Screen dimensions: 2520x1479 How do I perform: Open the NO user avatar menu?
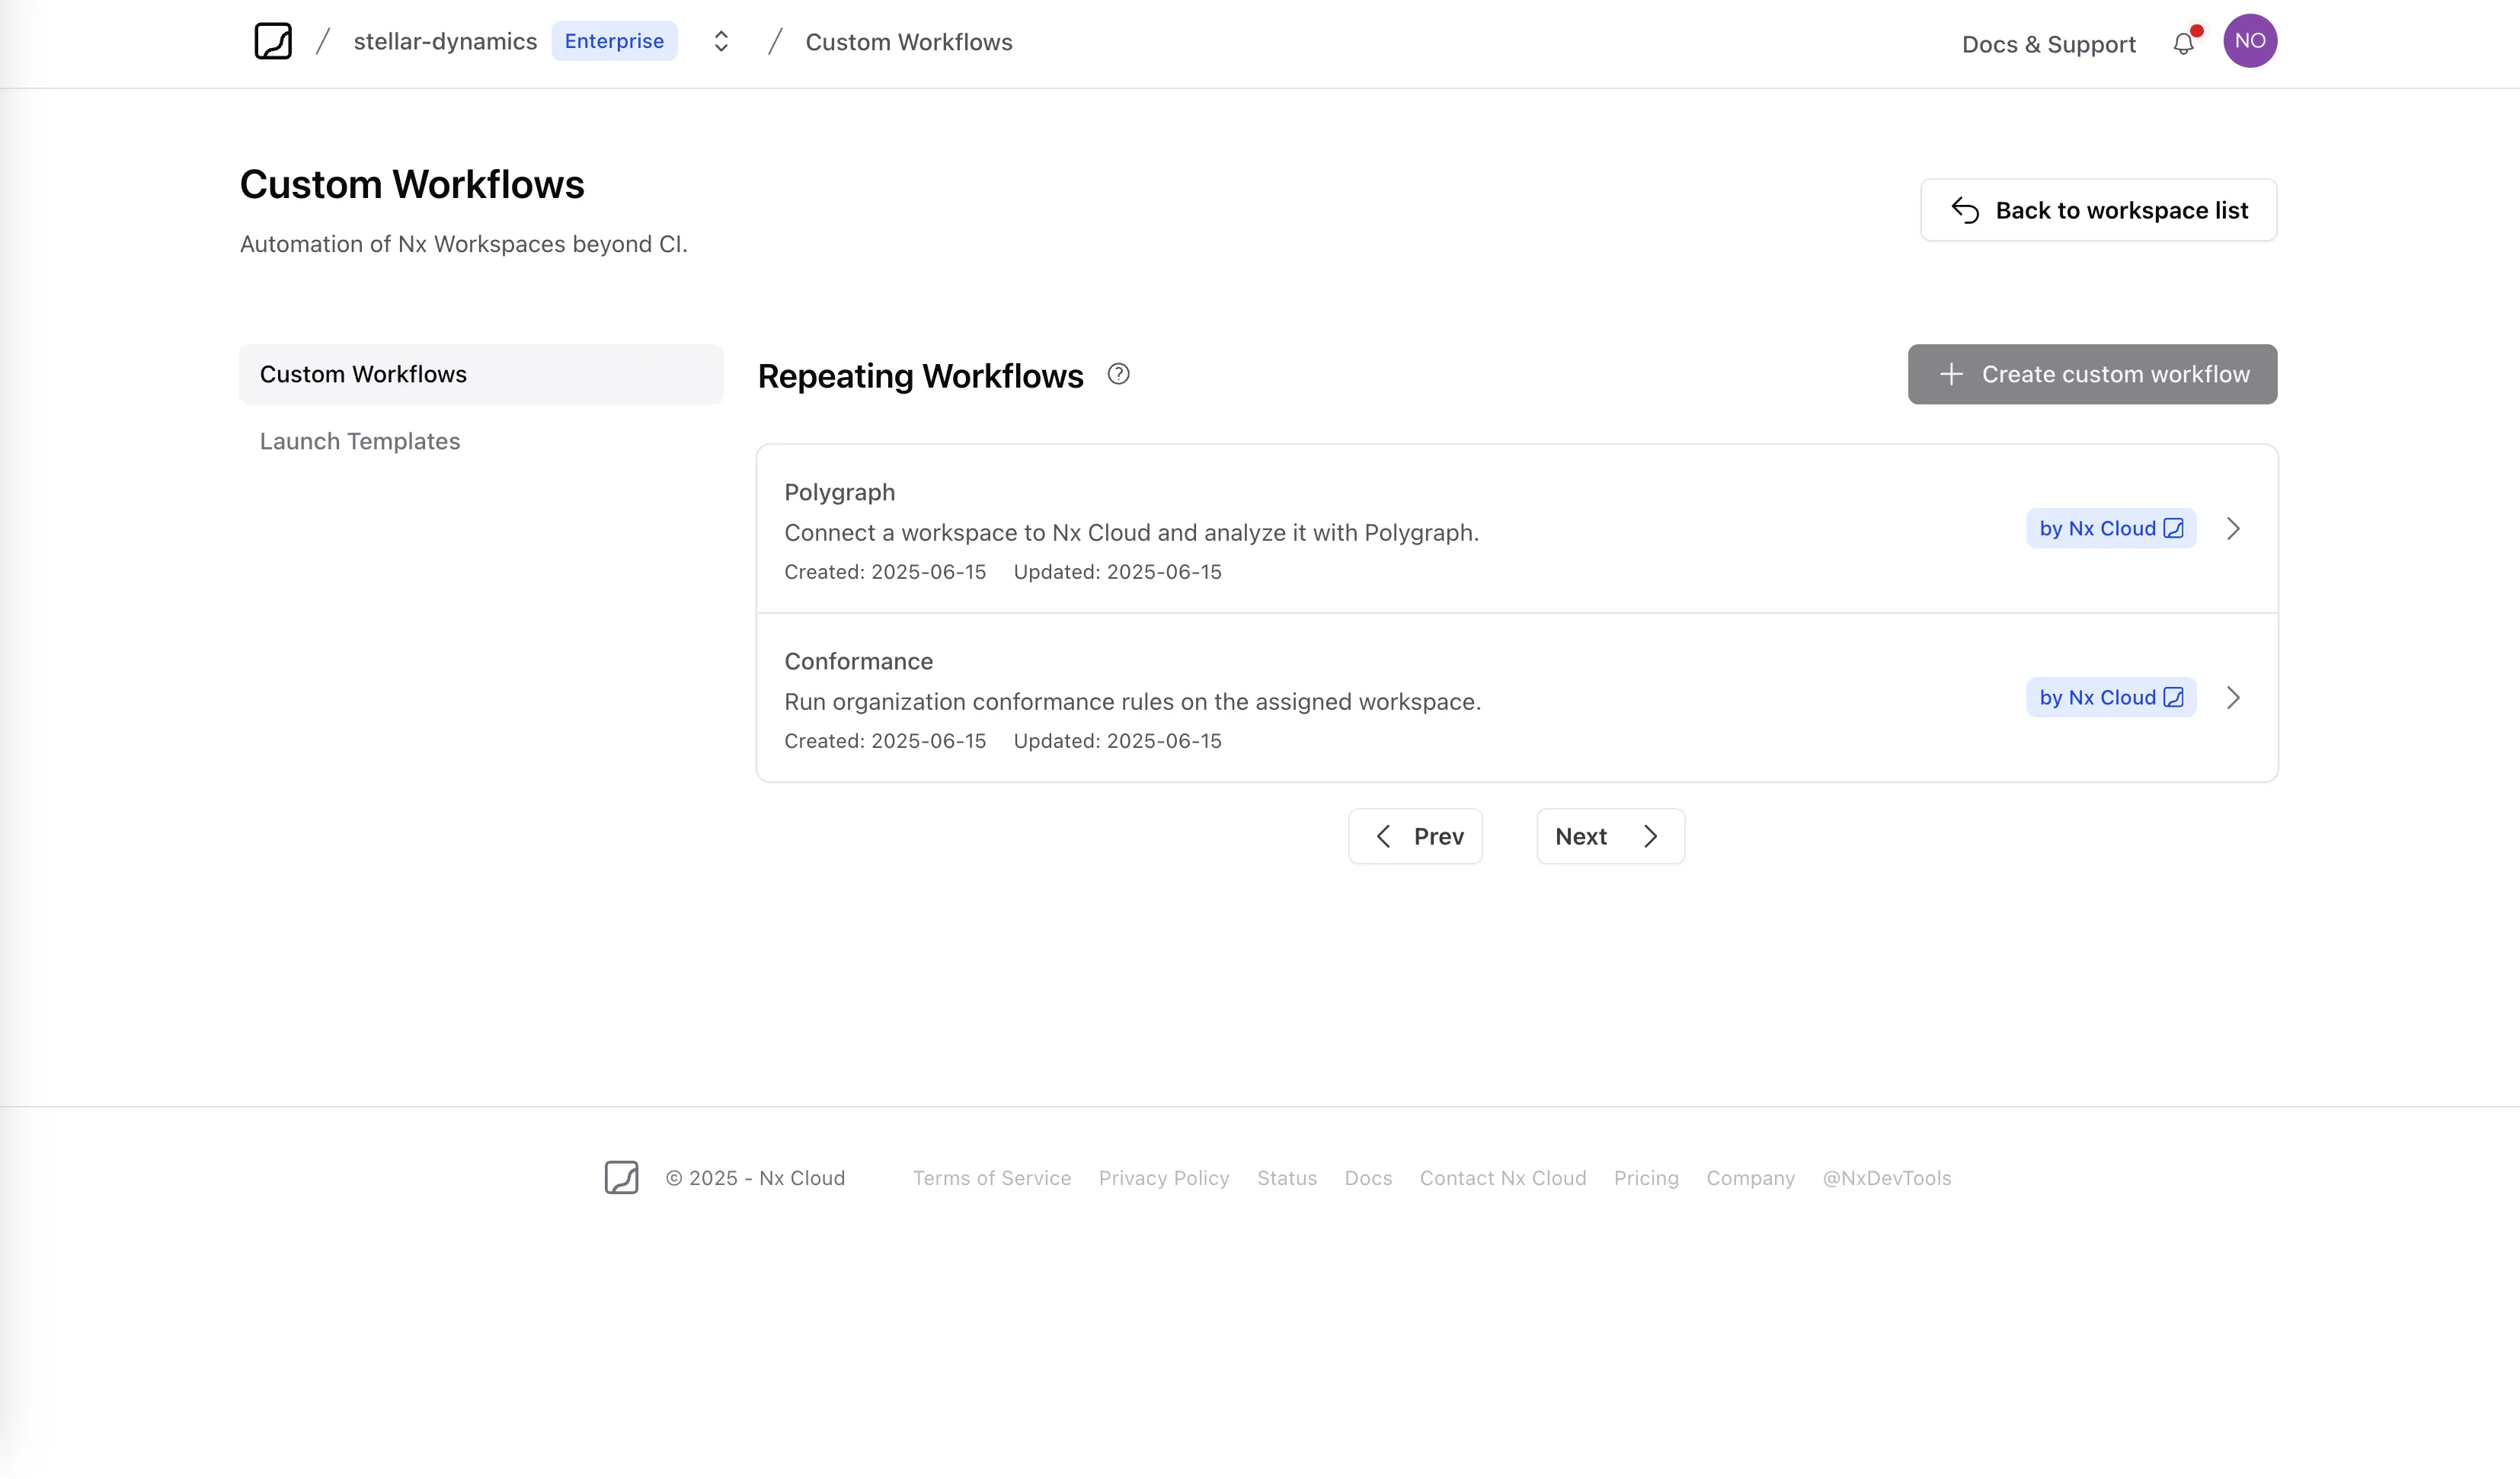(x=2249, y=40)
